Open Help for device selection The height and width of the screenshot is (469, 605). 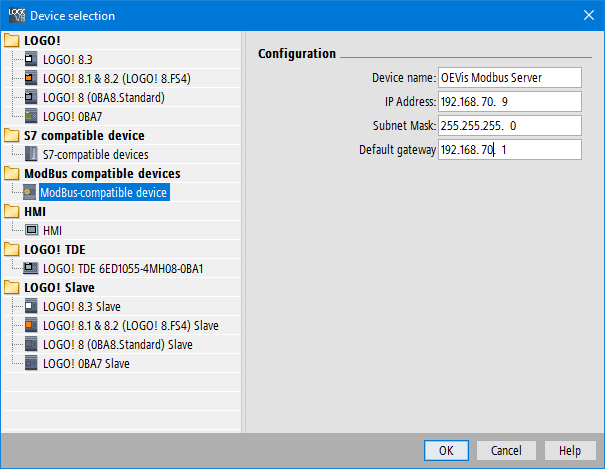(x=569, y=451)
